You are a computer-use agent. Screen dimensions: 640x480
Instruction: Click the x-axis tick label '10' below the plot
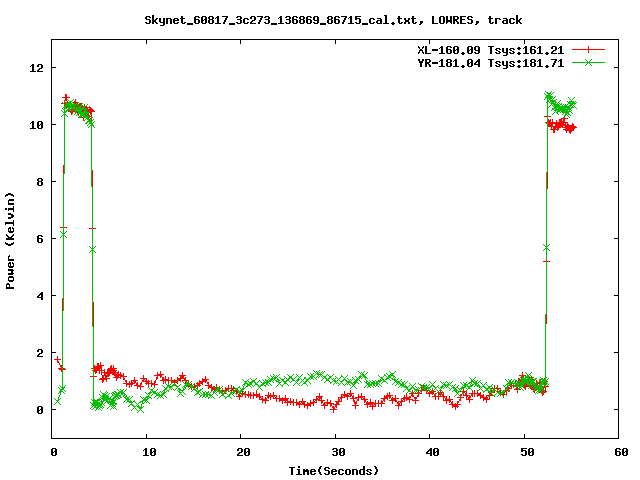[149, 452]
